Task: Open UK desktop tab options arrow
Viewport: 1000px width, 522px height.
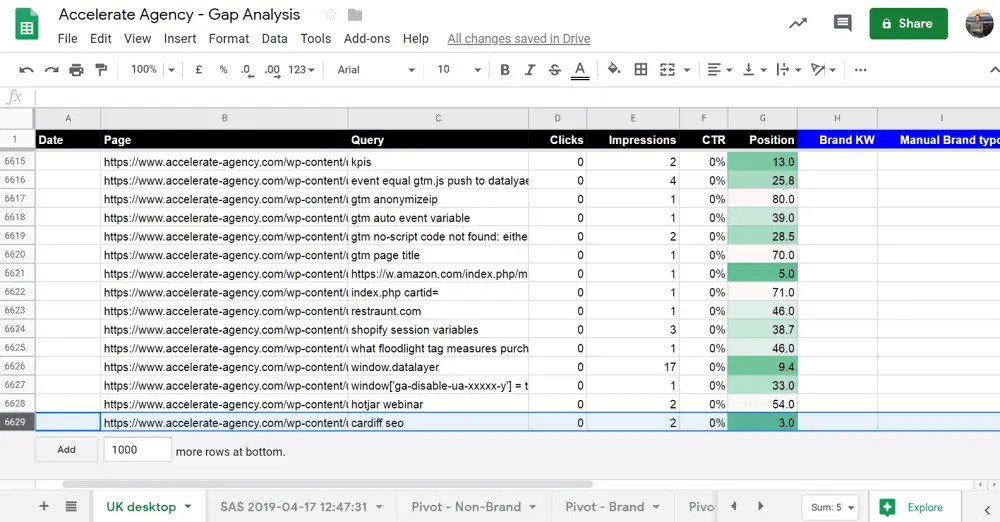Action: pos(188,507)
